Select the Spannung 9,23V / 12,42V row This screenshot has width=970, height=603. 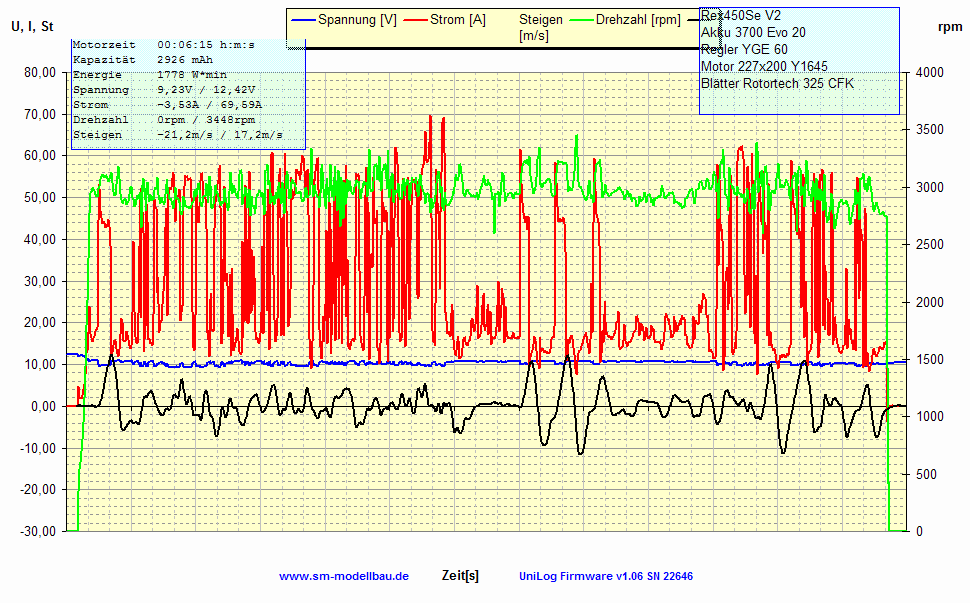tap(164, 90)
